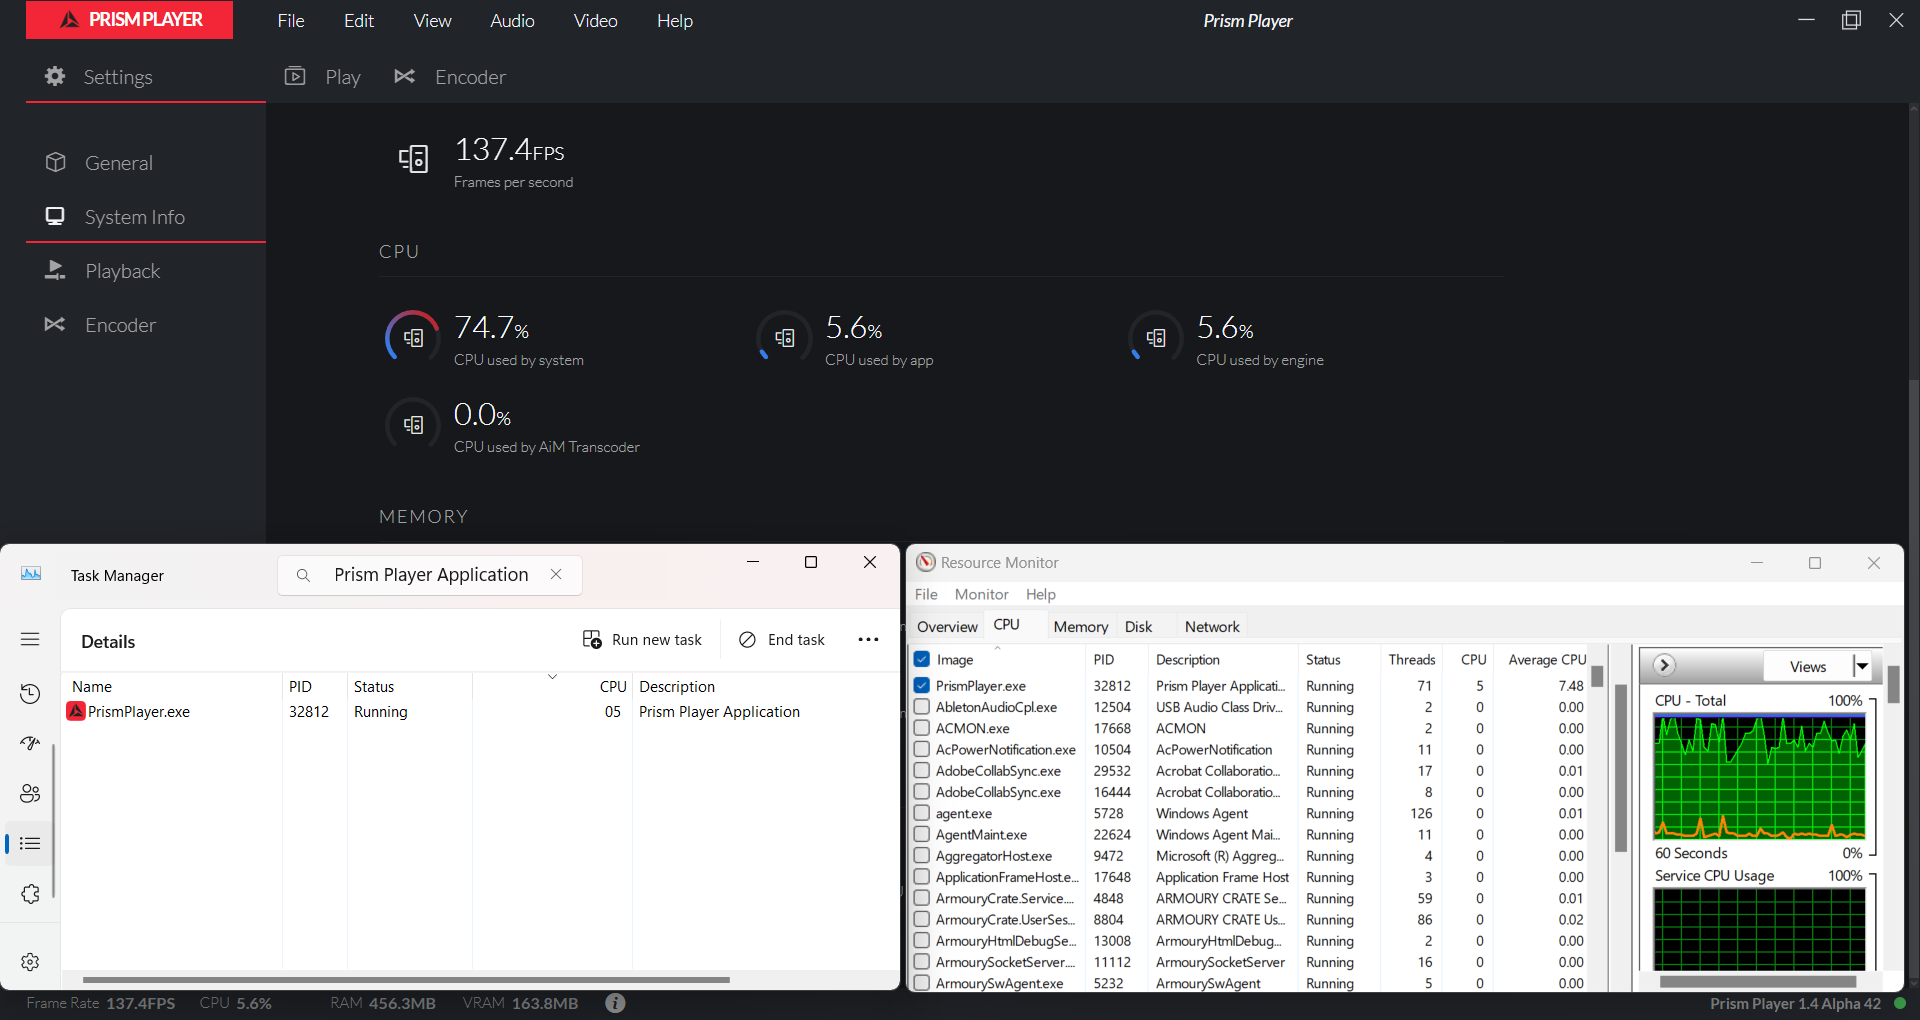This screenshot has width=1920, height=1020.
Task: Click the CPU - Total graph
Action: pyautogui.click(x=1759, y=778)
